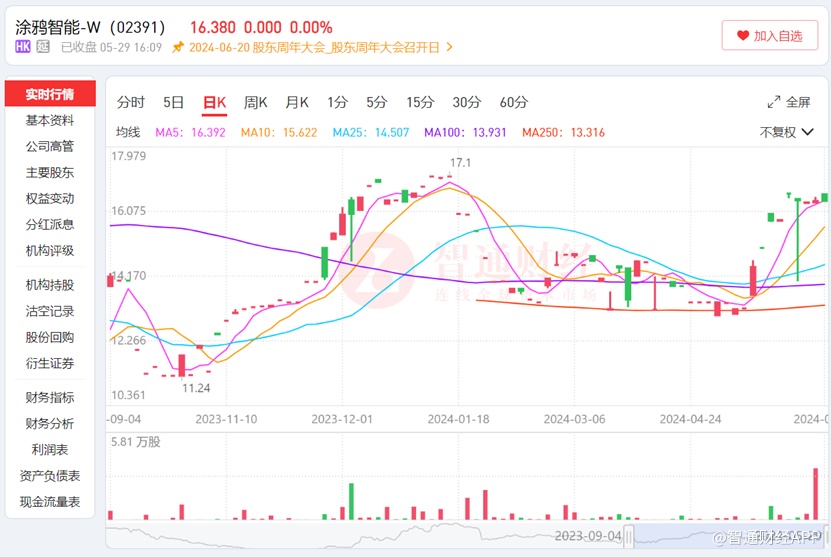This screenshot has width=831, height=557.
Task: Show the 1分 interval chart
Action: (338, 102)
